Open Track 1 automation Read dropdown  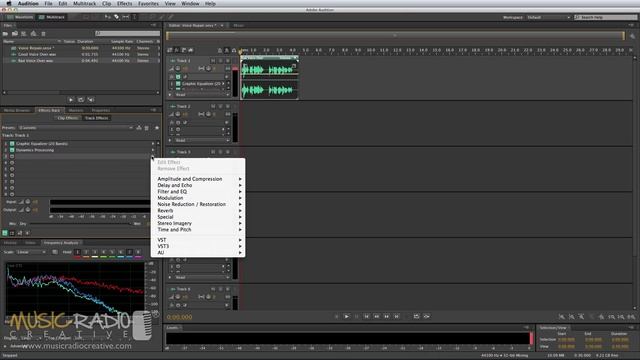(202, 95)
